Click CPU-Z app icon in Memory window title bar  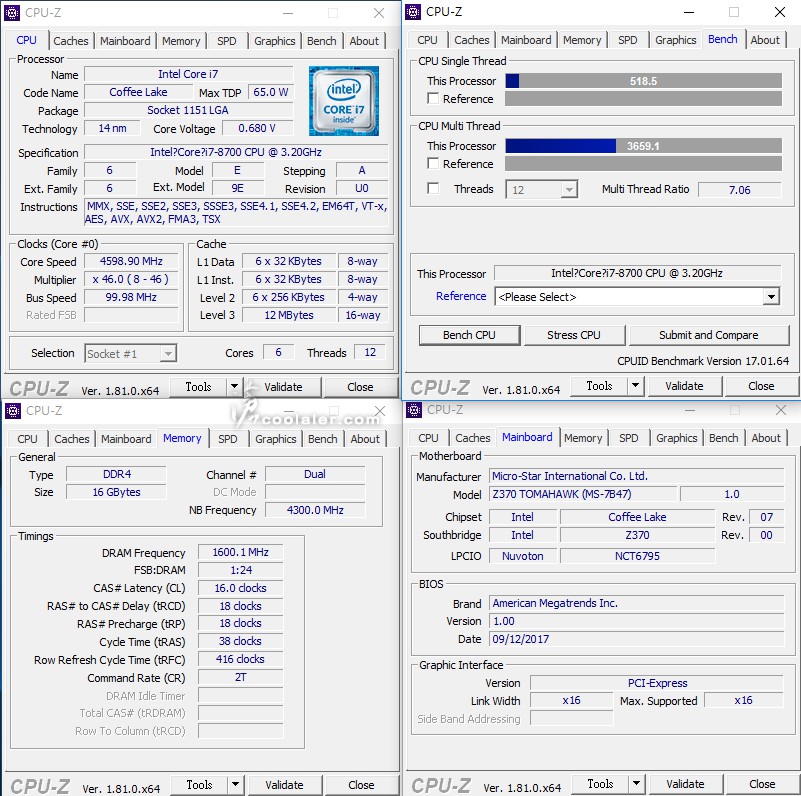pos(13,410)
